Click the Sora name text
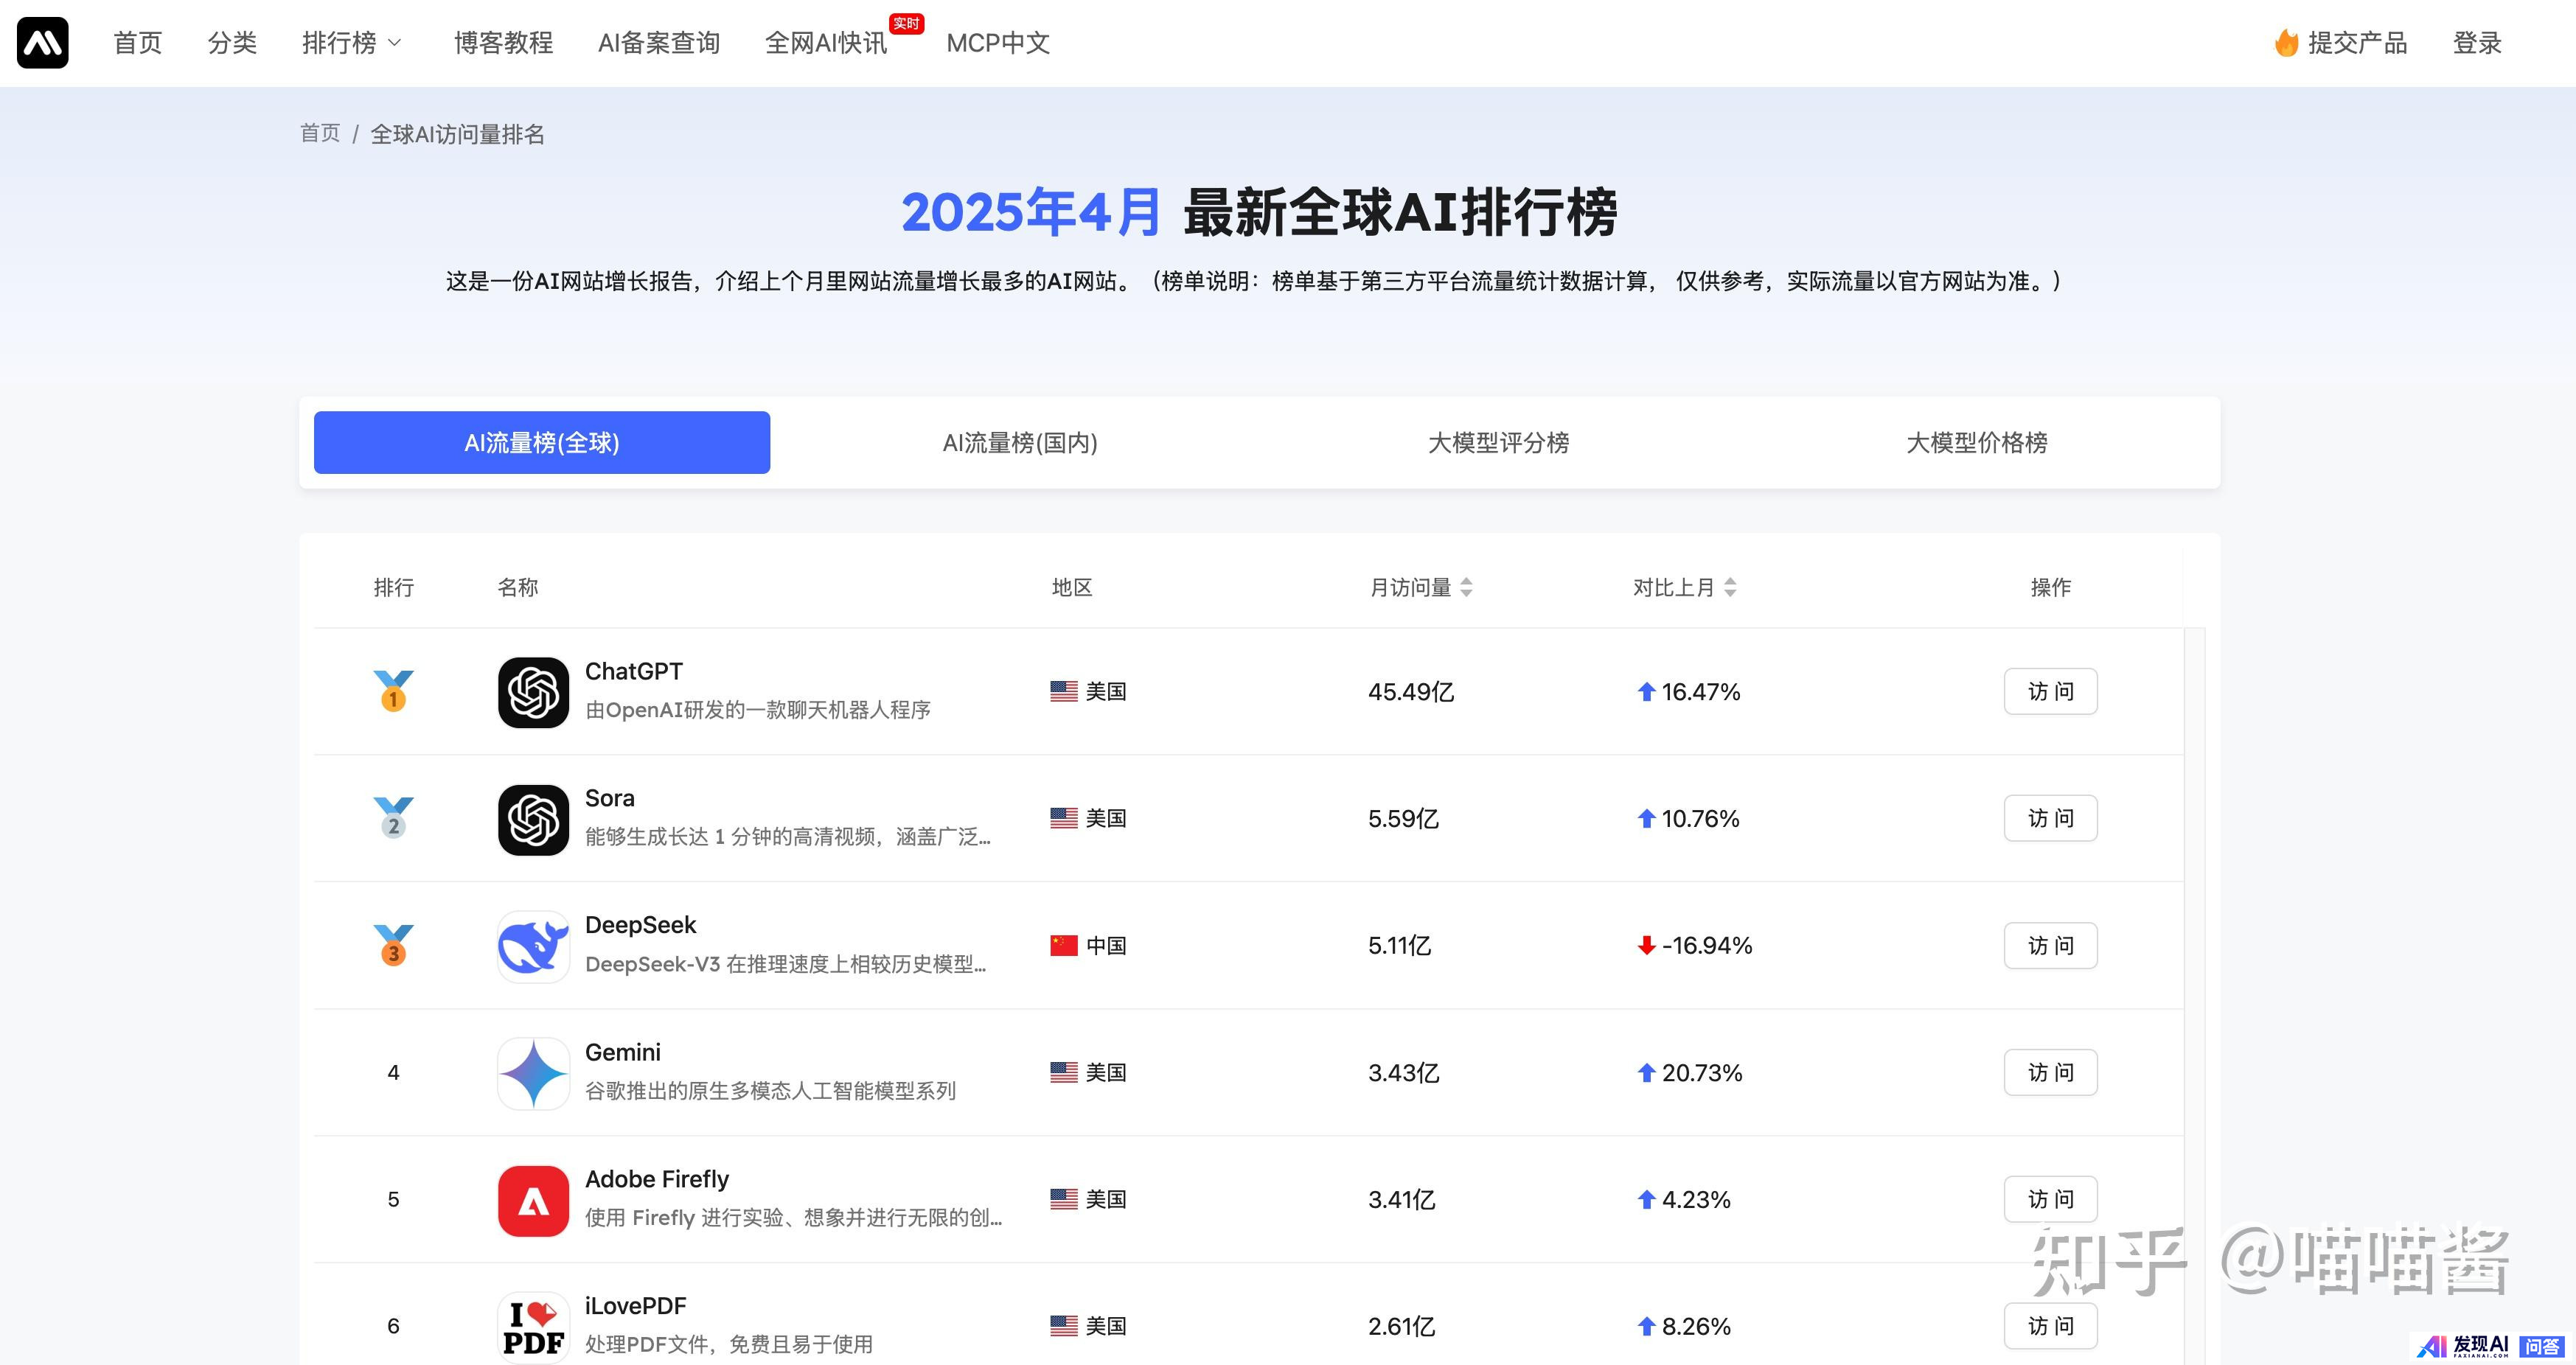Viewport: 2576px width, 1365px height. (x=610, y=798)
